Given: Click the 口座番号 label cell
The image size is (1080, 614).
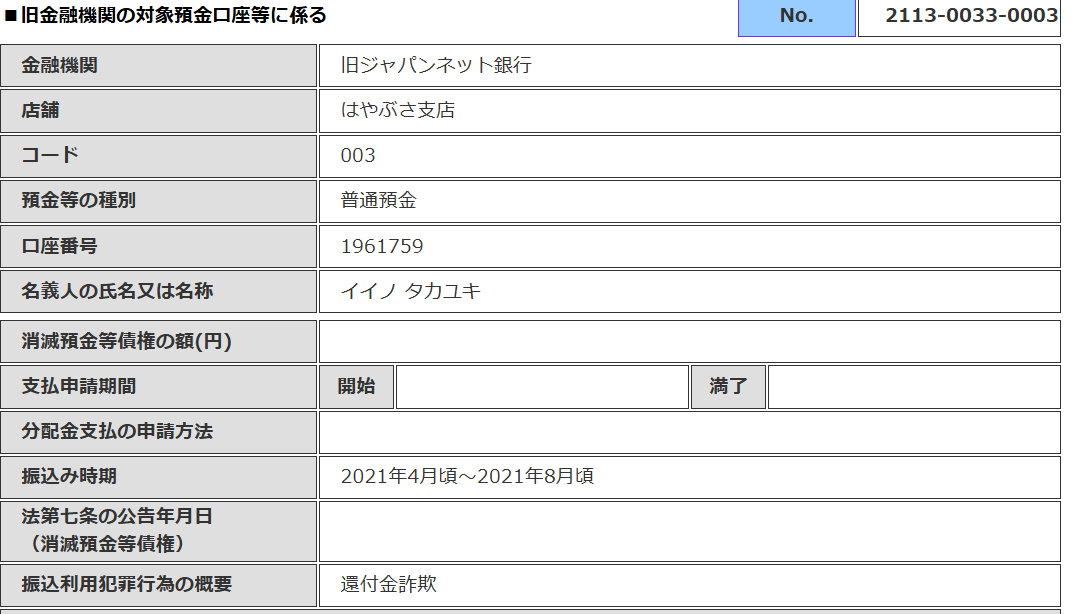Looking at the screenshot, I should [x=158, y=247].
